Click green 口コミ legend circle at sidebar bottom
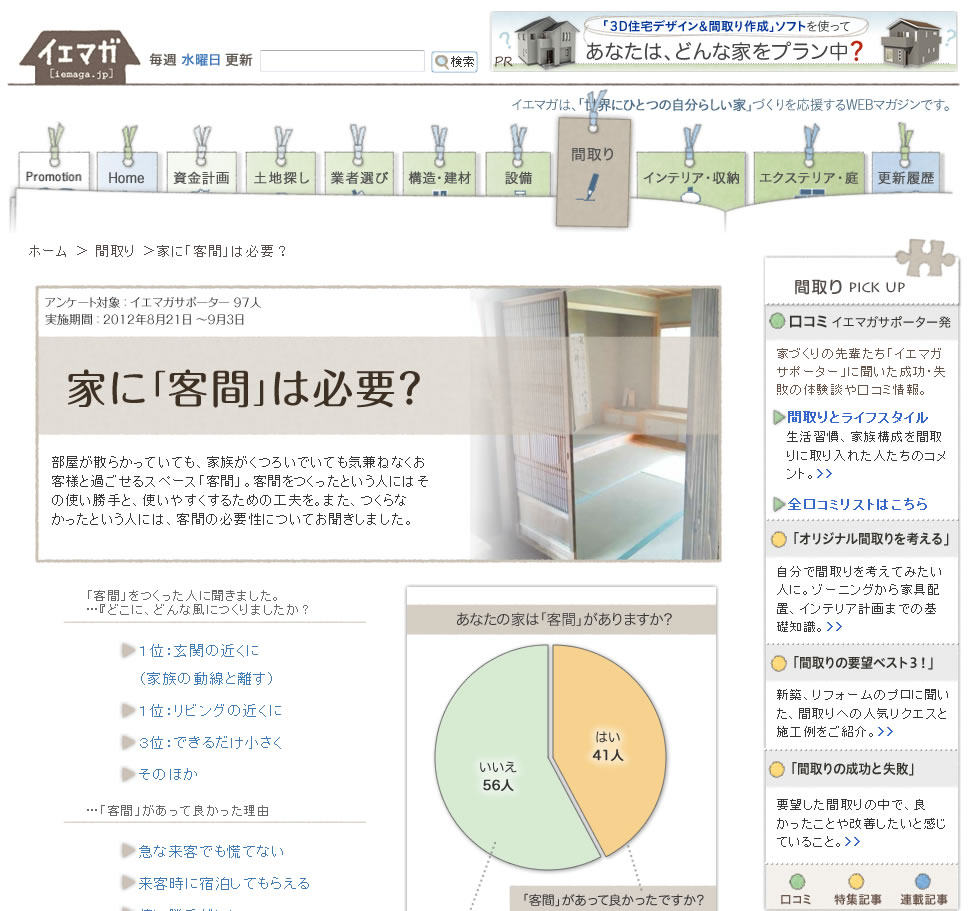969x911 pixels. (797, 881)
